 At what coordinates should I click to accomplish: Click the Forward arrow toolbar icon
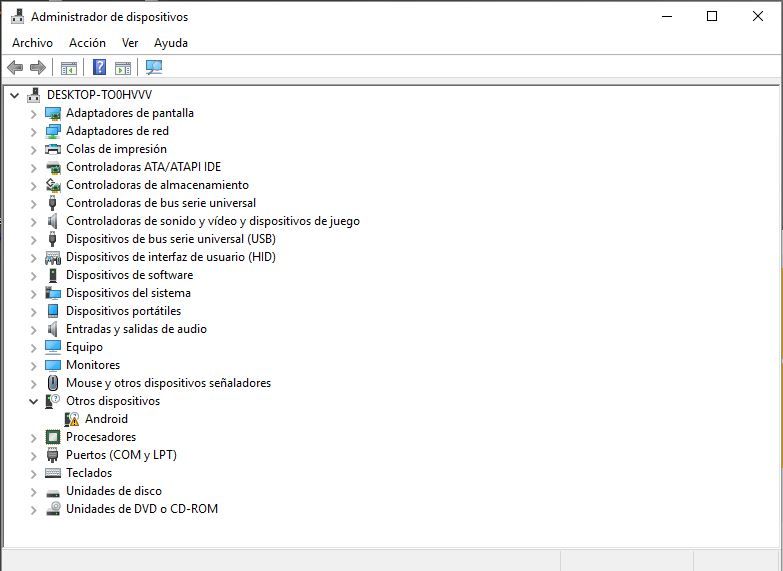point(38,67)
